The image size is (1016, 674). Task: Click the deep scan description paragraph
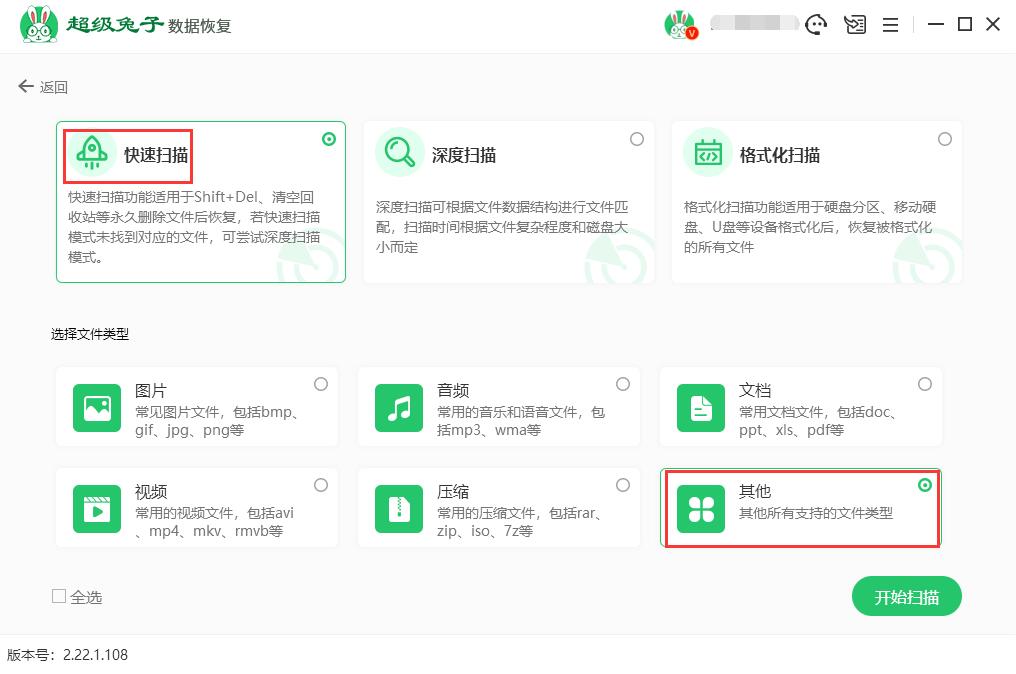pyautogui.click(x=502, y=227)
